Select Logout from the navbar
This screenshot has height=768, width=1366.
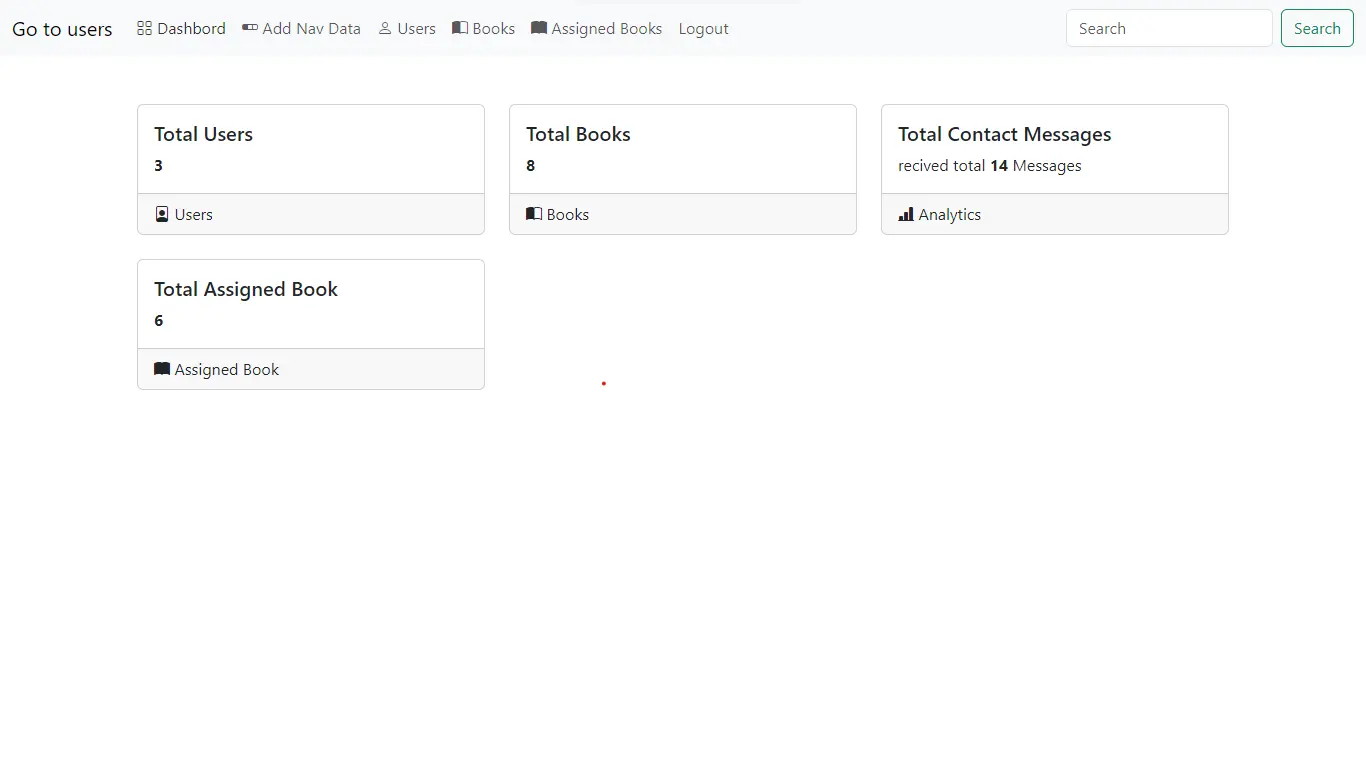[x=703, y=28]
